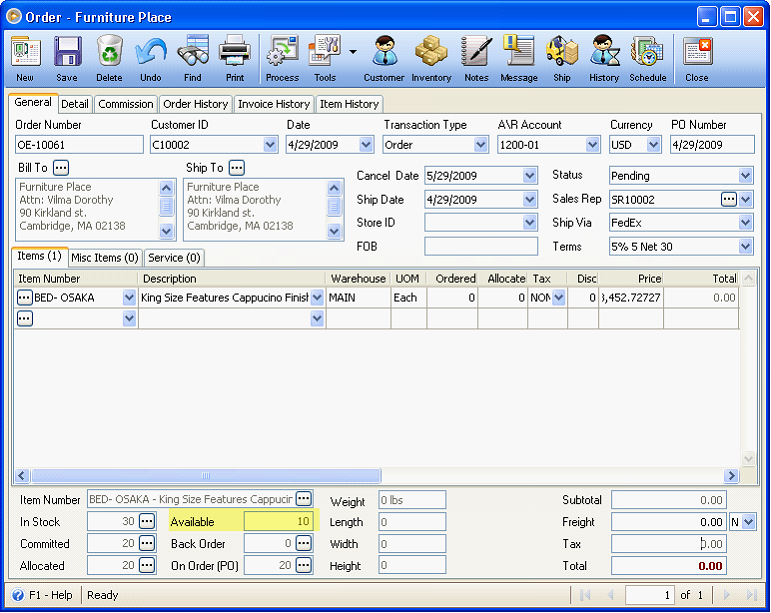Open Bill To ellipsis button
This screenshot has height=613, width=771.
(61, 168)
